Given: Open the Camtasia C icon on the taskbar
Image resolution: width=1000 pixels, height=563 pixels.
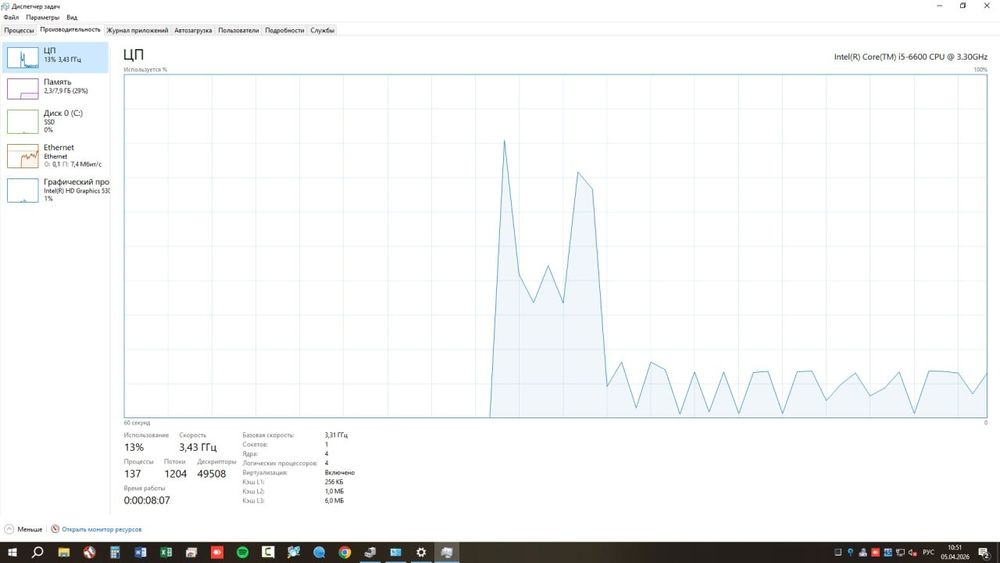Looking at the screenshot, I should pyautogui.click(x=268, y=552).
